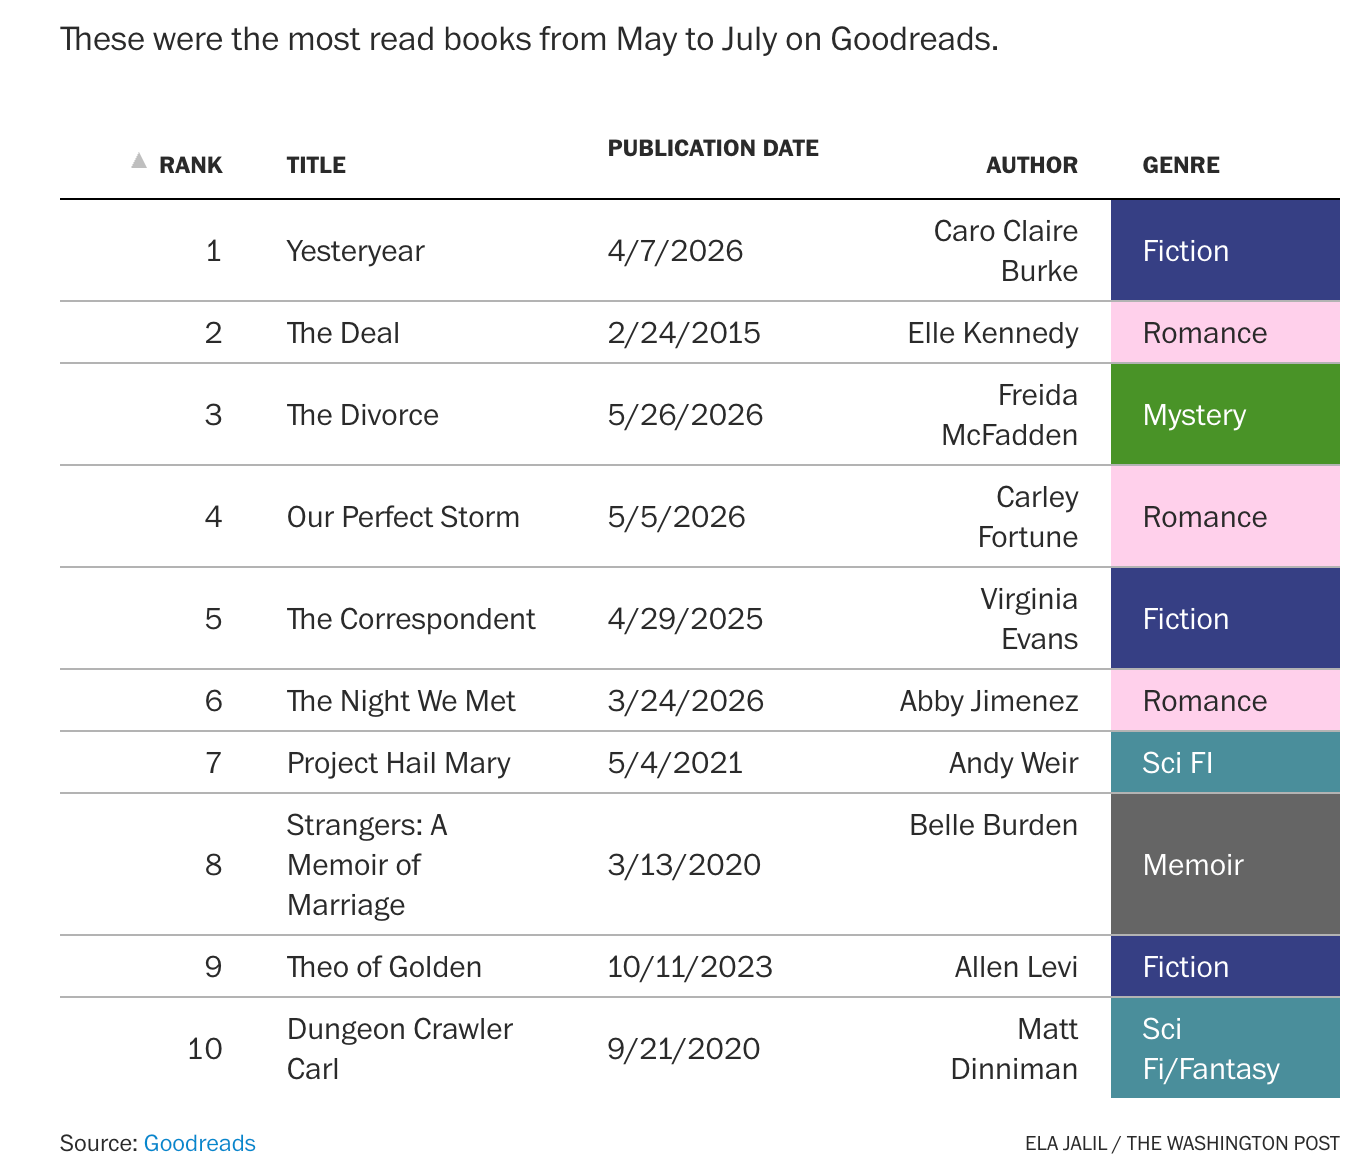Click the teal Sci FI genre cell

1225,763
